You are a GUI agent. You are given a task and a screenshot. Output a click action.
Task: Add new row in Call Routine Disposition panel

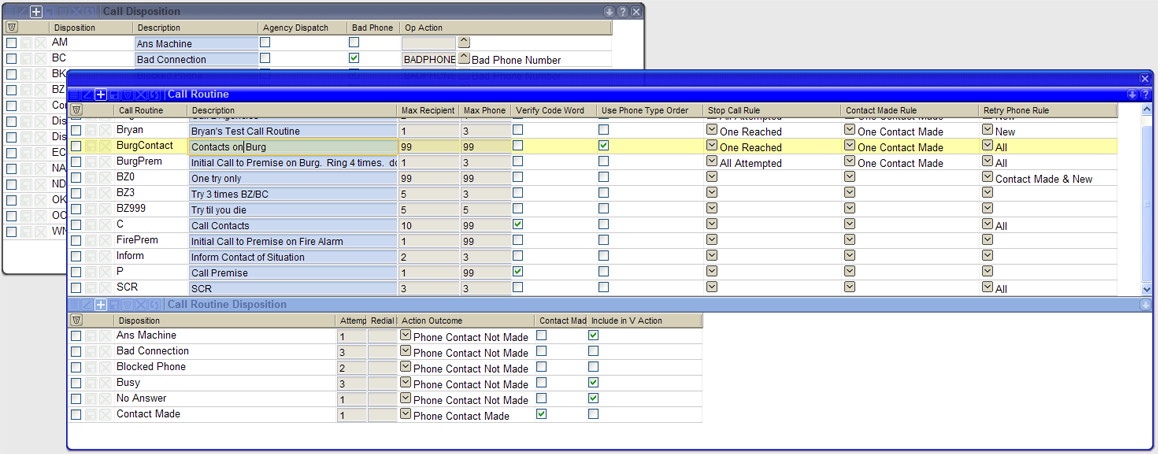click(101, 304)
